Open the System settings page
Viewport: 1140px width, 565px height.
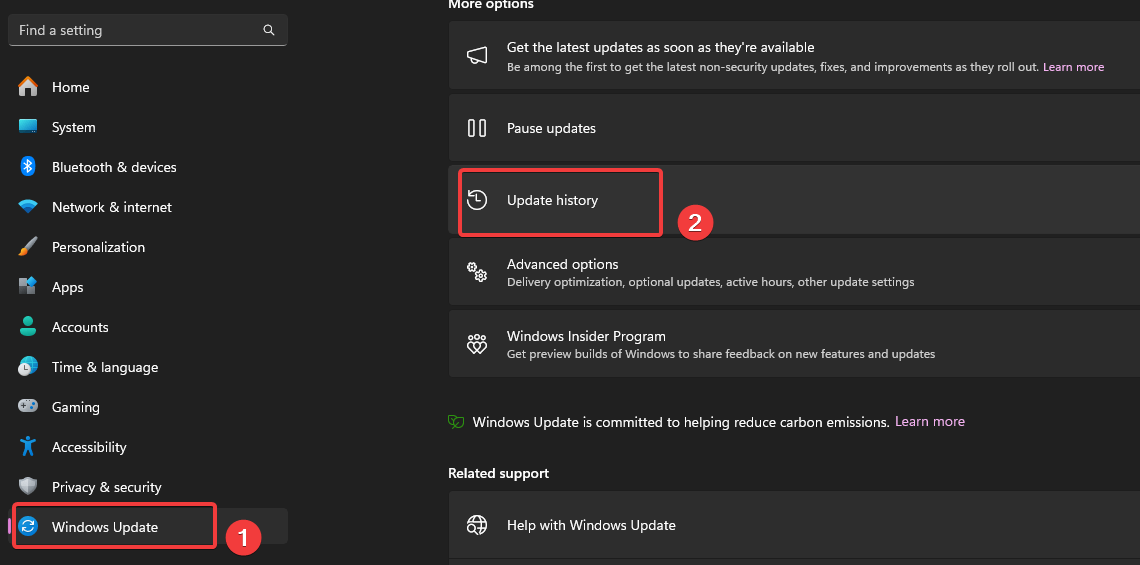73,127
